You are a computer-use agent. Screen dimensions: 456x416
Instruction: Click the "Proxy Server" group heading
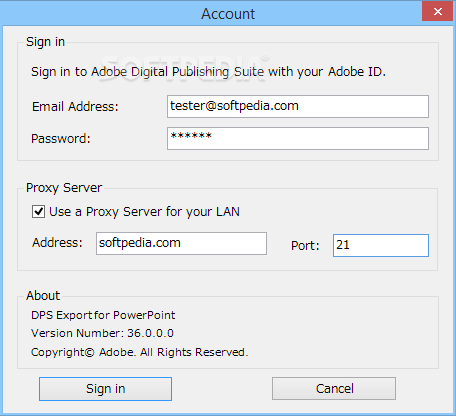click(x=64, y=188)
